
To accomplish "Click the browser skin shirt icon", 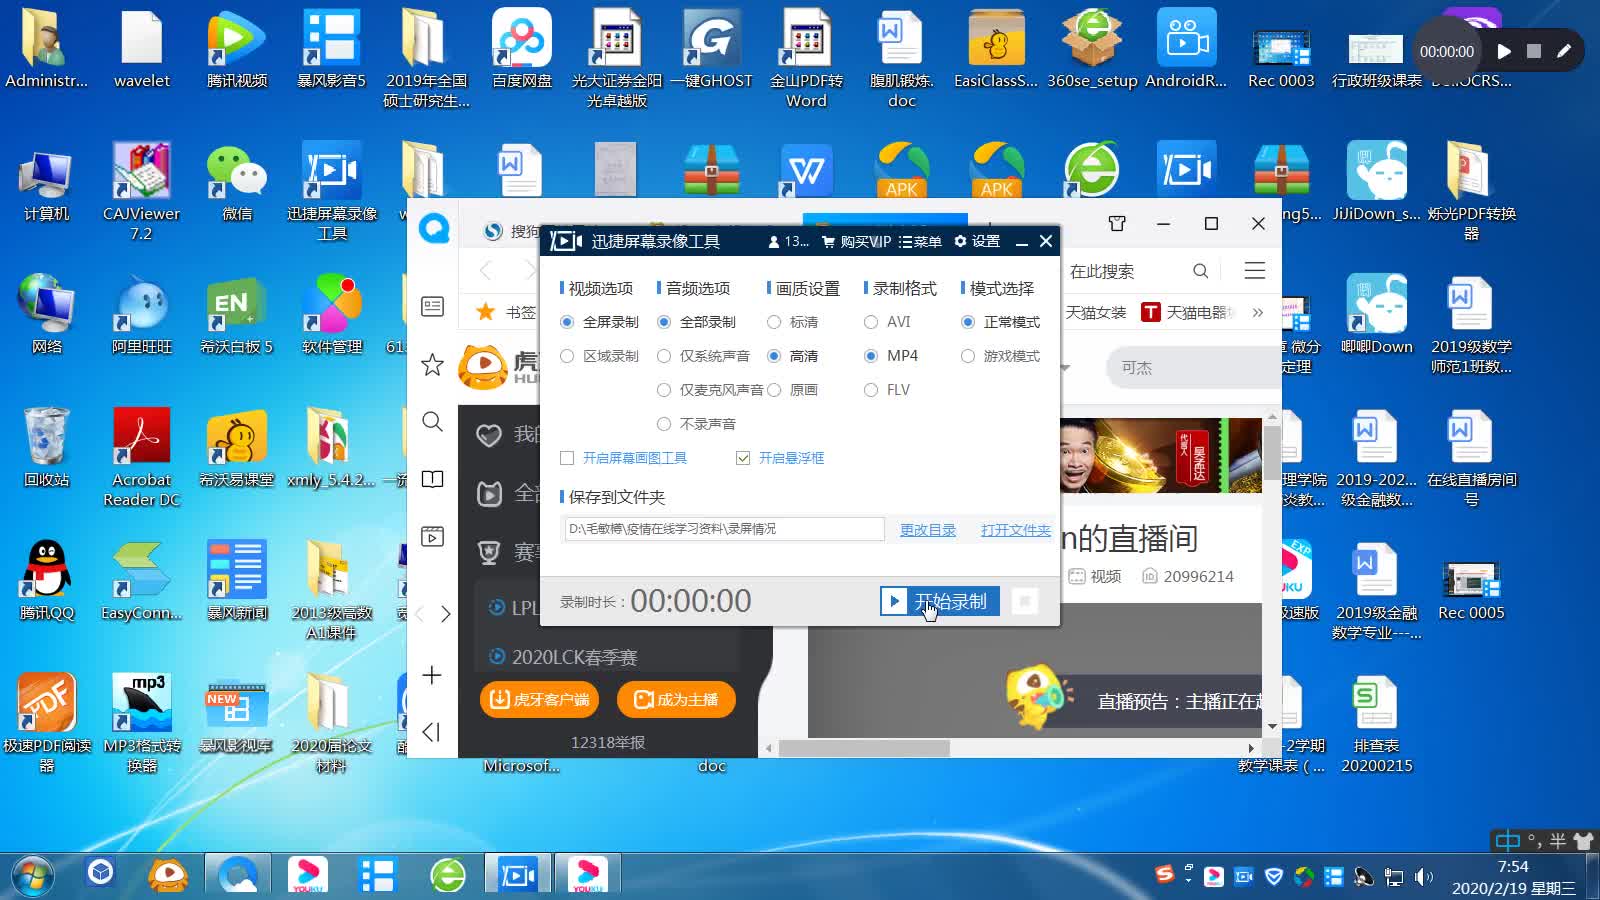I will click(x=1117, y=223).
